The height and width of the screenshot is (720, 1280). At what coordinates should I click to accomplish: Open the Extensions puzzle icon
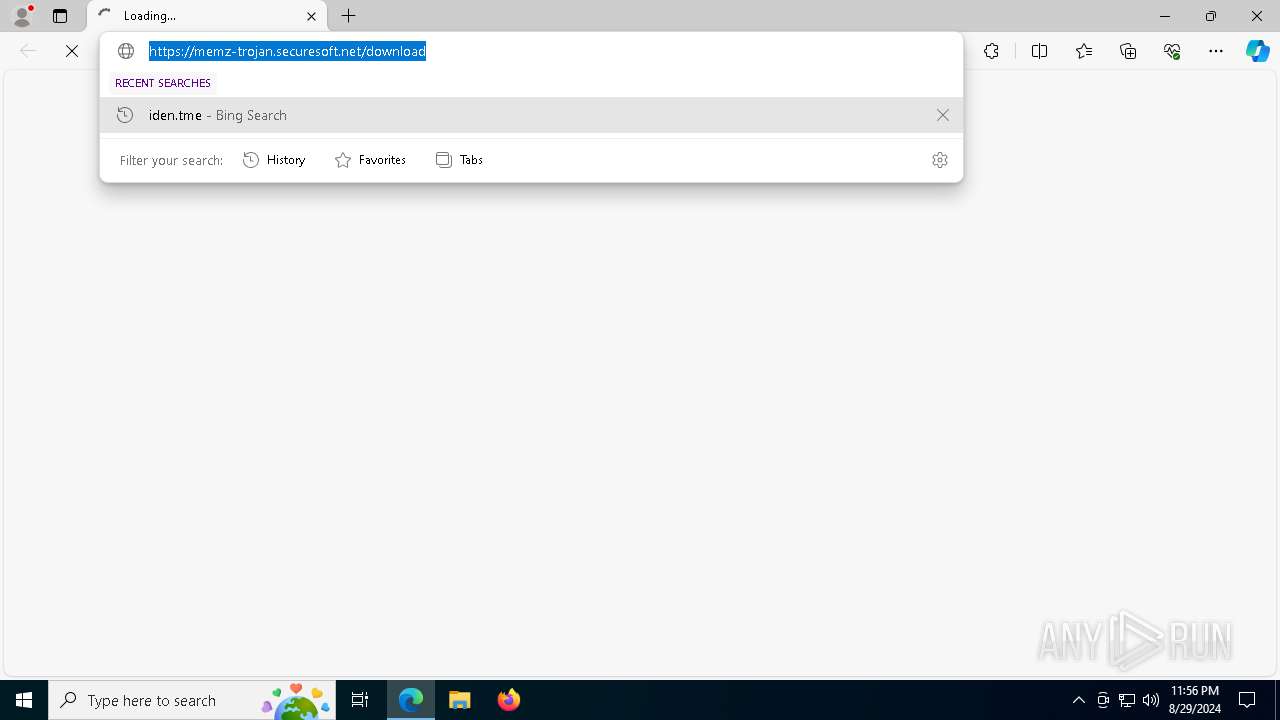(x=991, y=51)
